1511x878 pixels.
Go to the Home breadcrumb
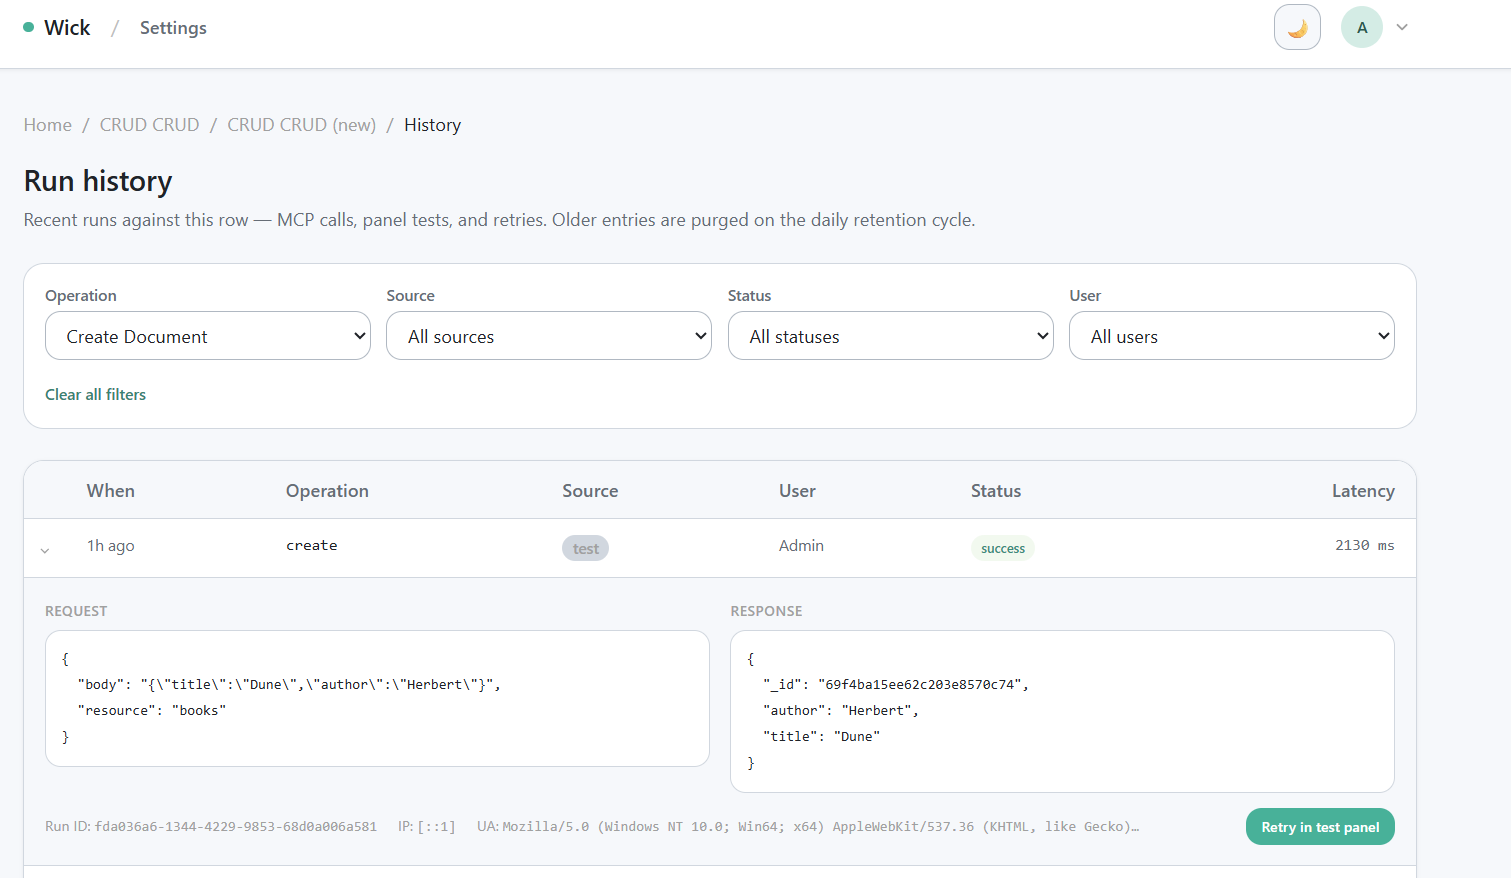(x=48, y=125)
